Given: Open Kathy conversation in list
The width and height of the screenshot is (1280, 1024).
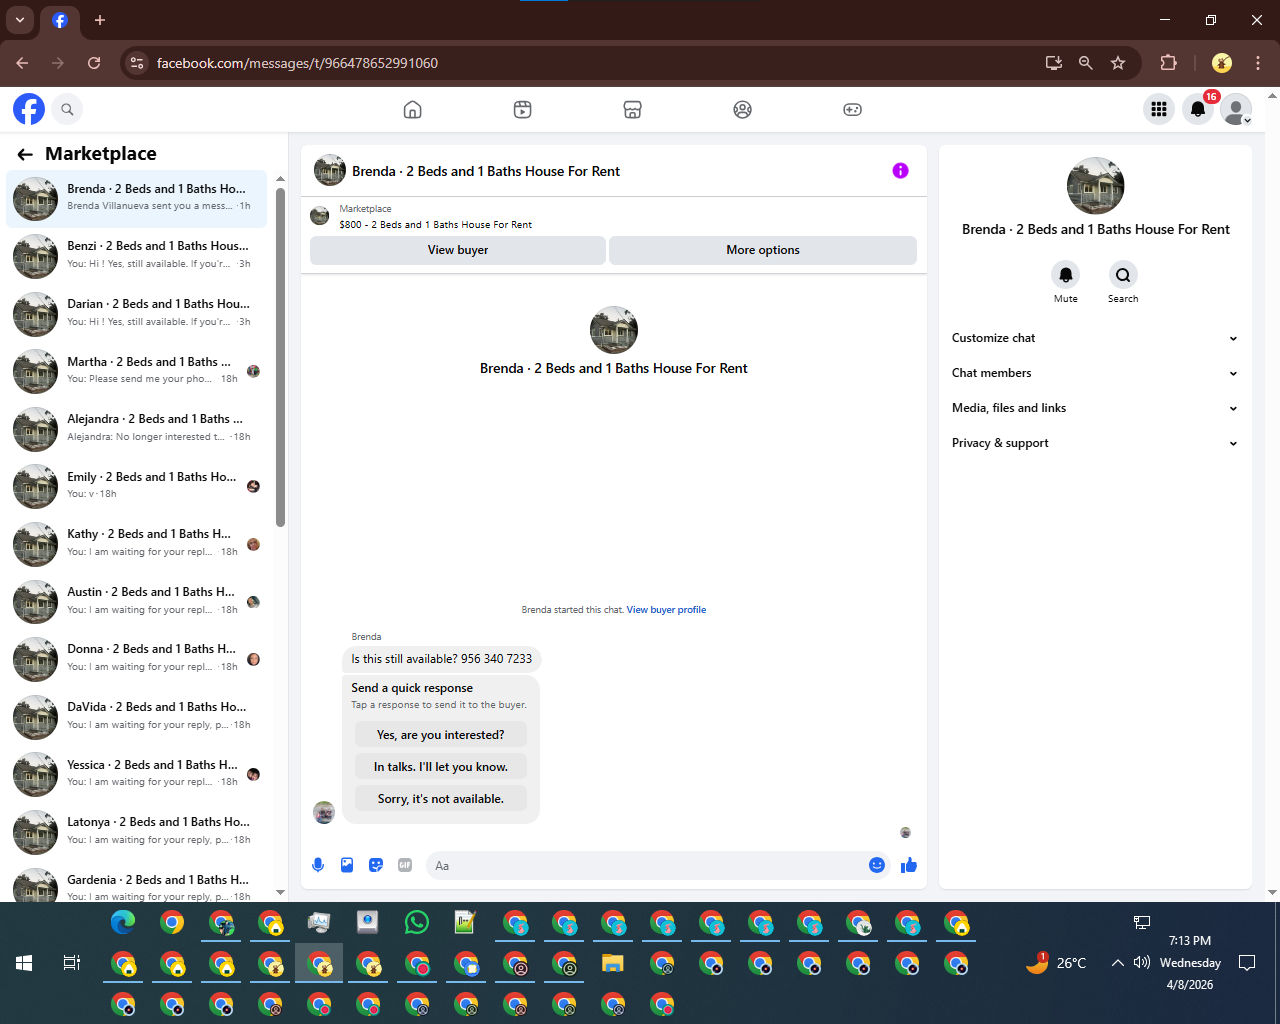Looking at the screenshot, I should [137, 543].
